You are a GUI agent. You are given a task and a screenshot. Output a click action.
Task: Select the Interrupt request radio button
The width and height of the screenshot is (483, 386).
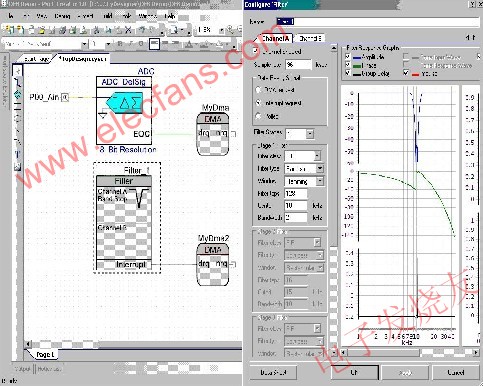[x=258, y=103]
